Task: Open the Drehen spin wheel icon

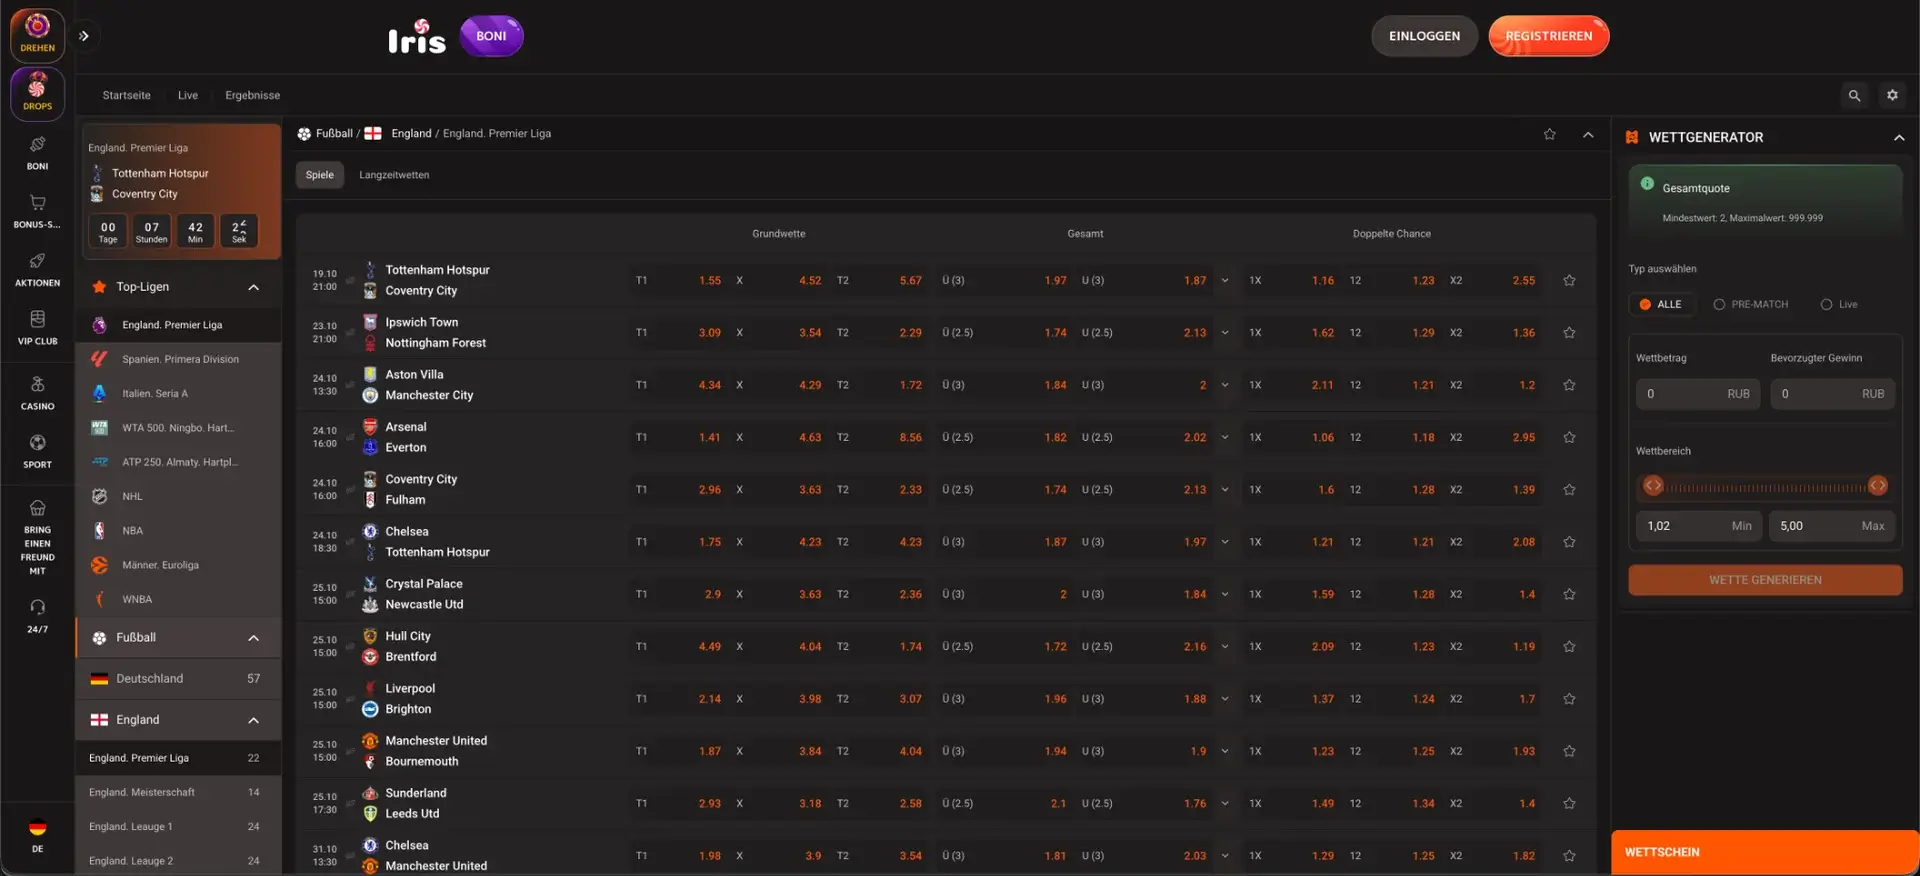Action: click(37, 35)
